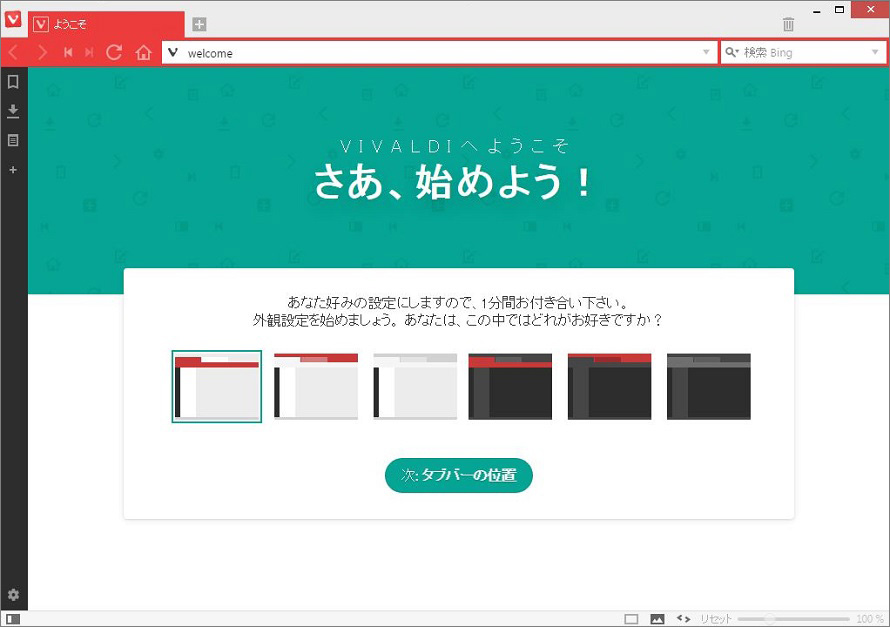Toggle image loading icon in status bar

click(x=657, y=619)
